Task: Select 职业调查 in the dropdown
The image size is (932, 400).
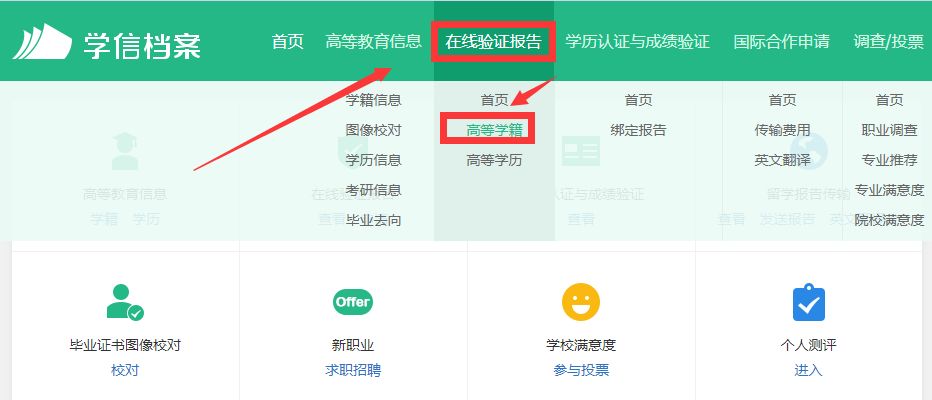Action: tap(889, 130)
